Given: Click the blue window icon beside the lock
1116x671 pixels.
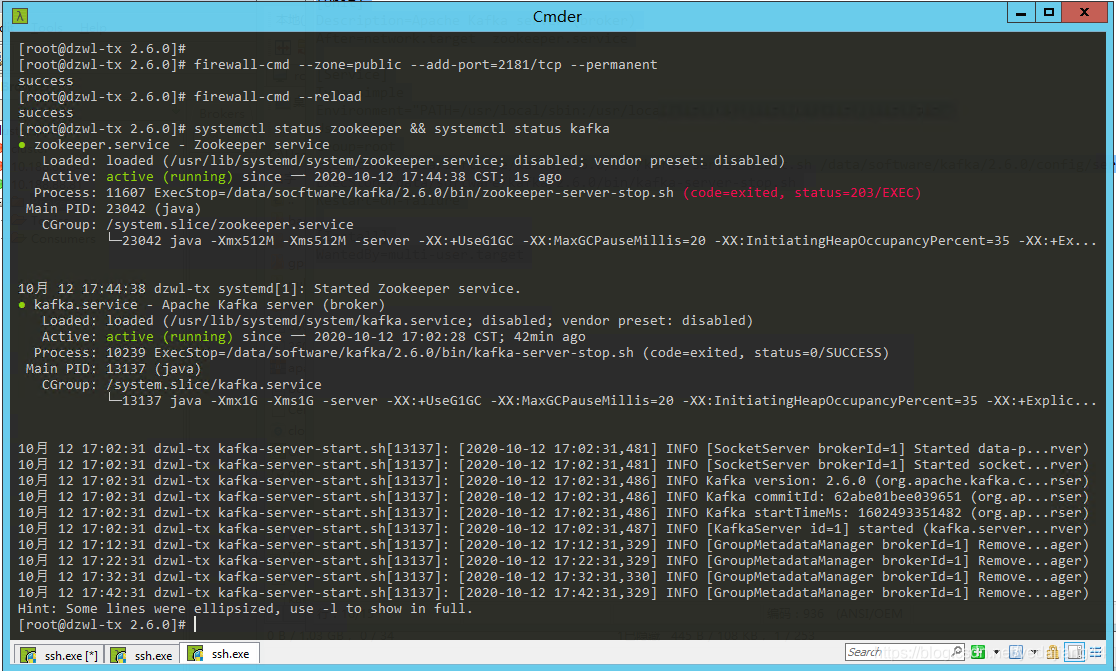Looking at the screenshot, I should 1016,652.
